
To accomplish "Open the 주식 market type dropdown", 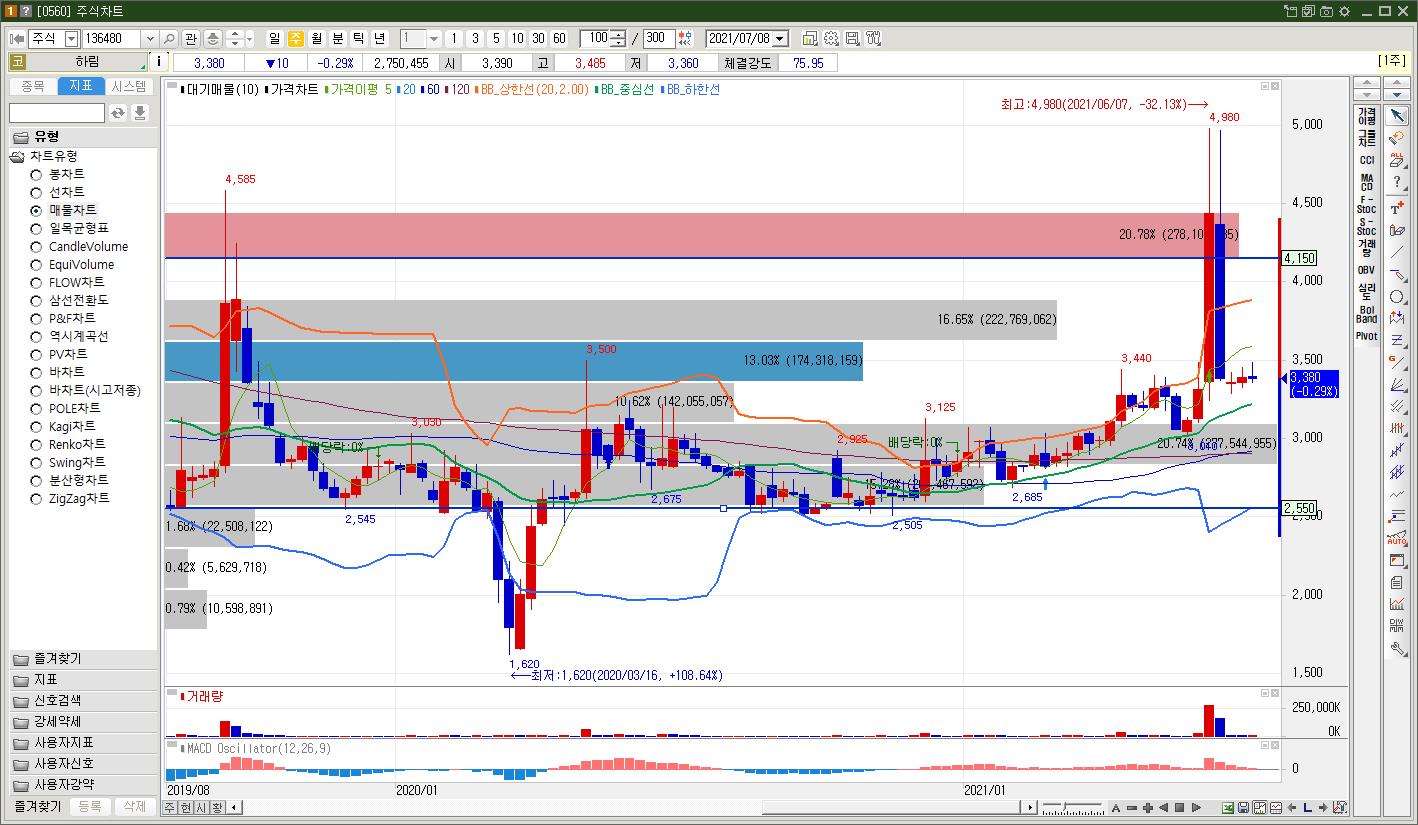I will click(x=70, y=39).
